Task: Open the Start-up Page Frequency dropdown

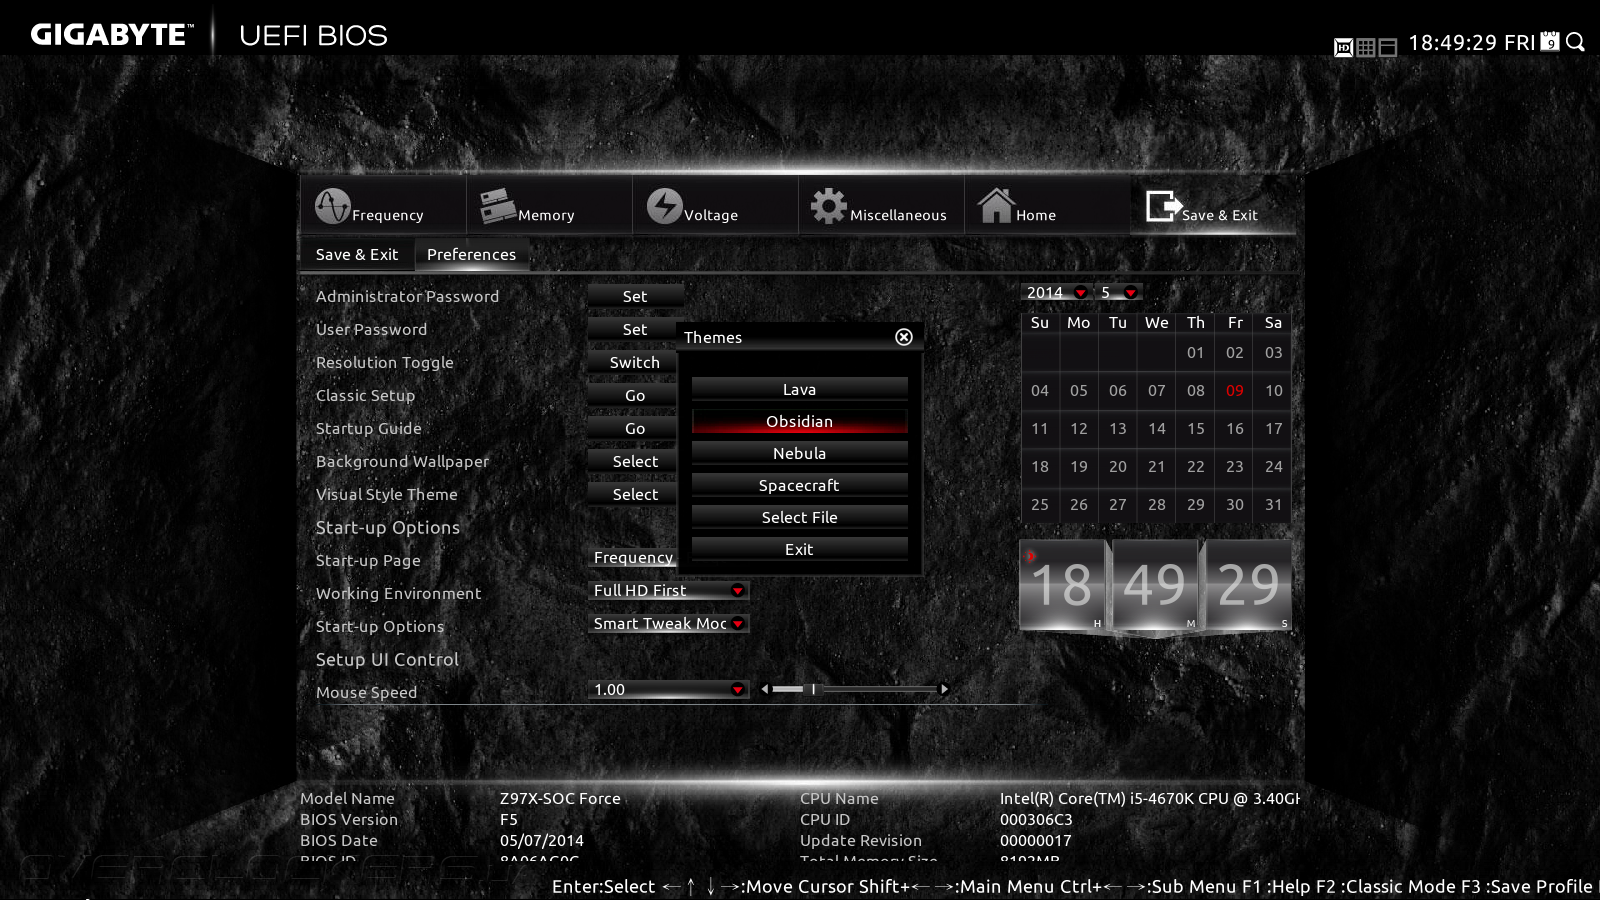Action: 633,557
